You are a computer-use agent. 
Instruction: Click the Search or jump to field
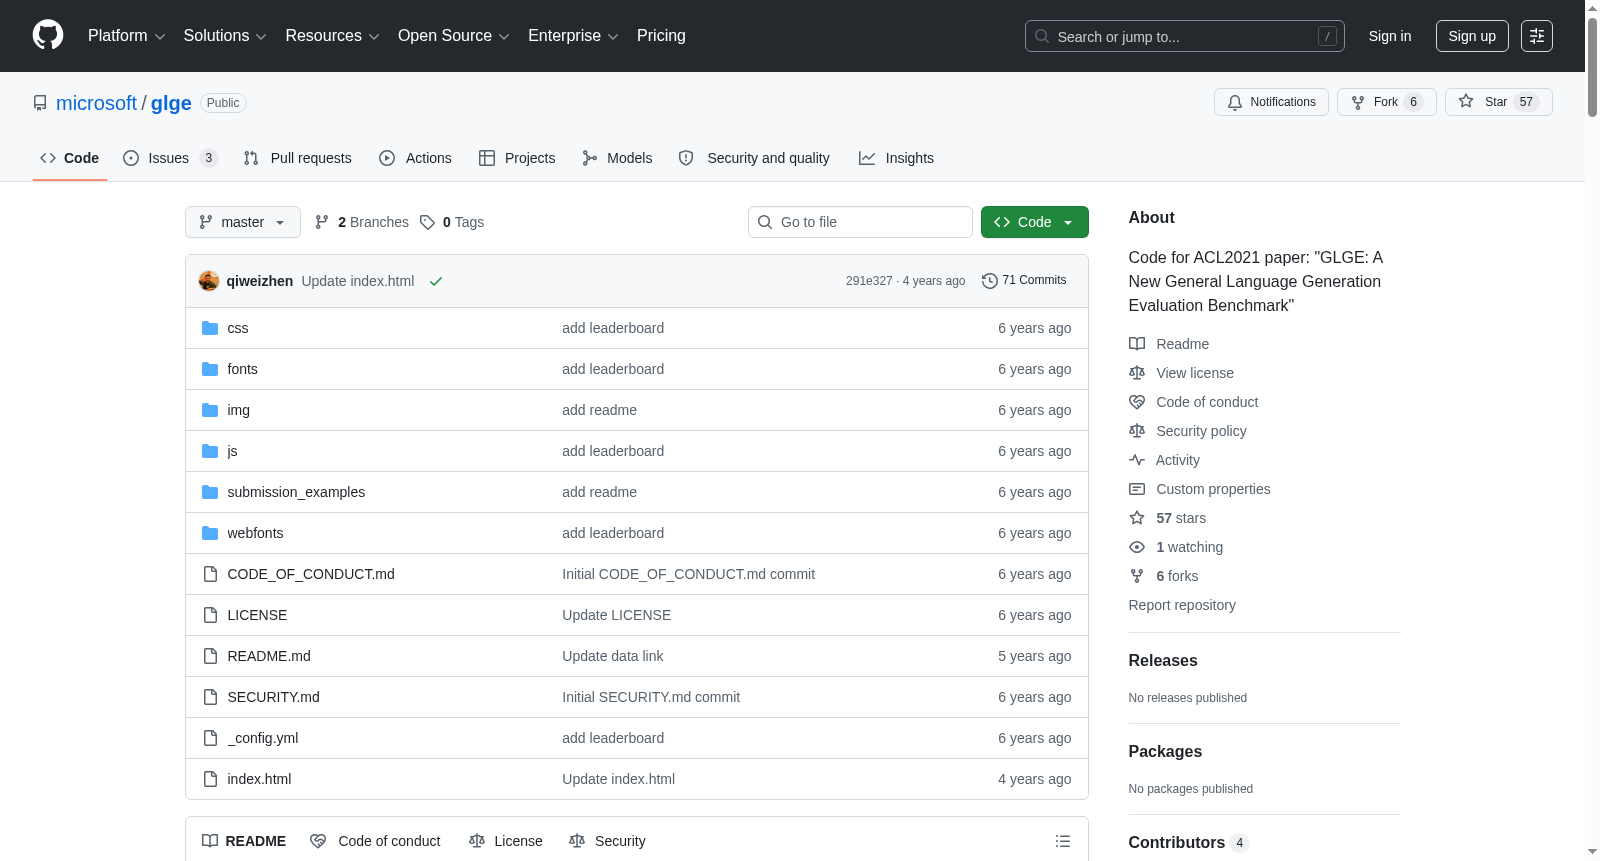click(x=1185, y=36)
